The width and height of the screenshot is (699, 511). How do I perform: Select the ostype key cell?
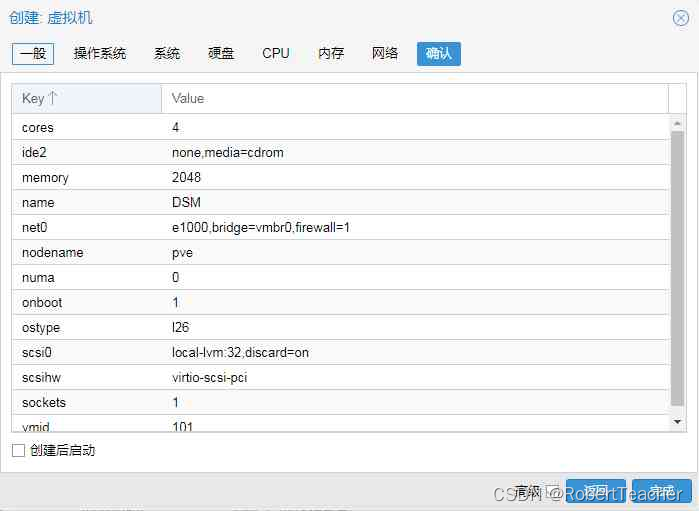pos(86,327)
